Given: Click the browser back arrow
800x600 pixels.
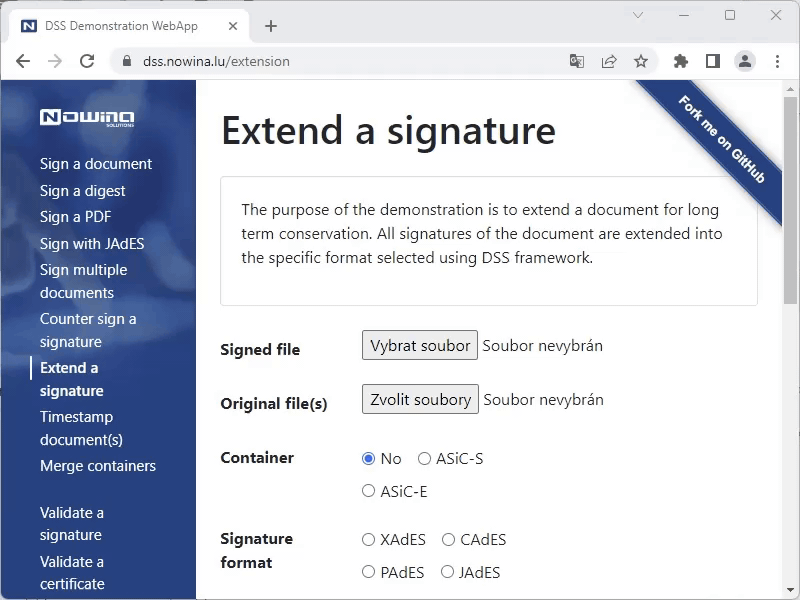Looking at the screenshot, I should coord(23,61).
